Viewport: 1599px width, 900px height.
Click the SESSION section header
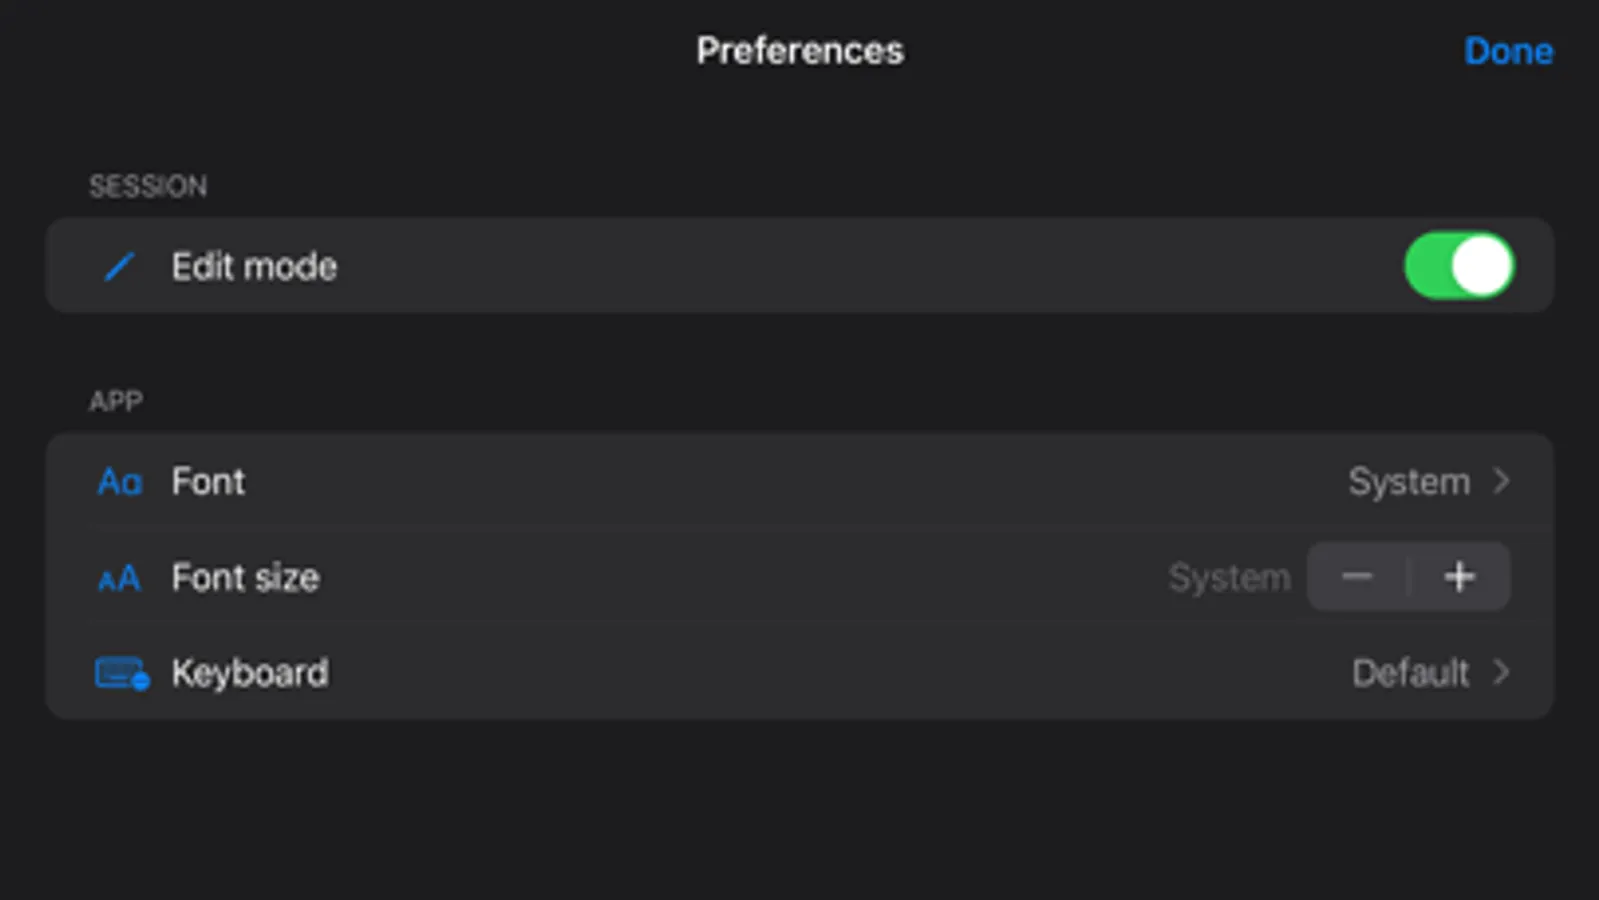coord(148,186)
